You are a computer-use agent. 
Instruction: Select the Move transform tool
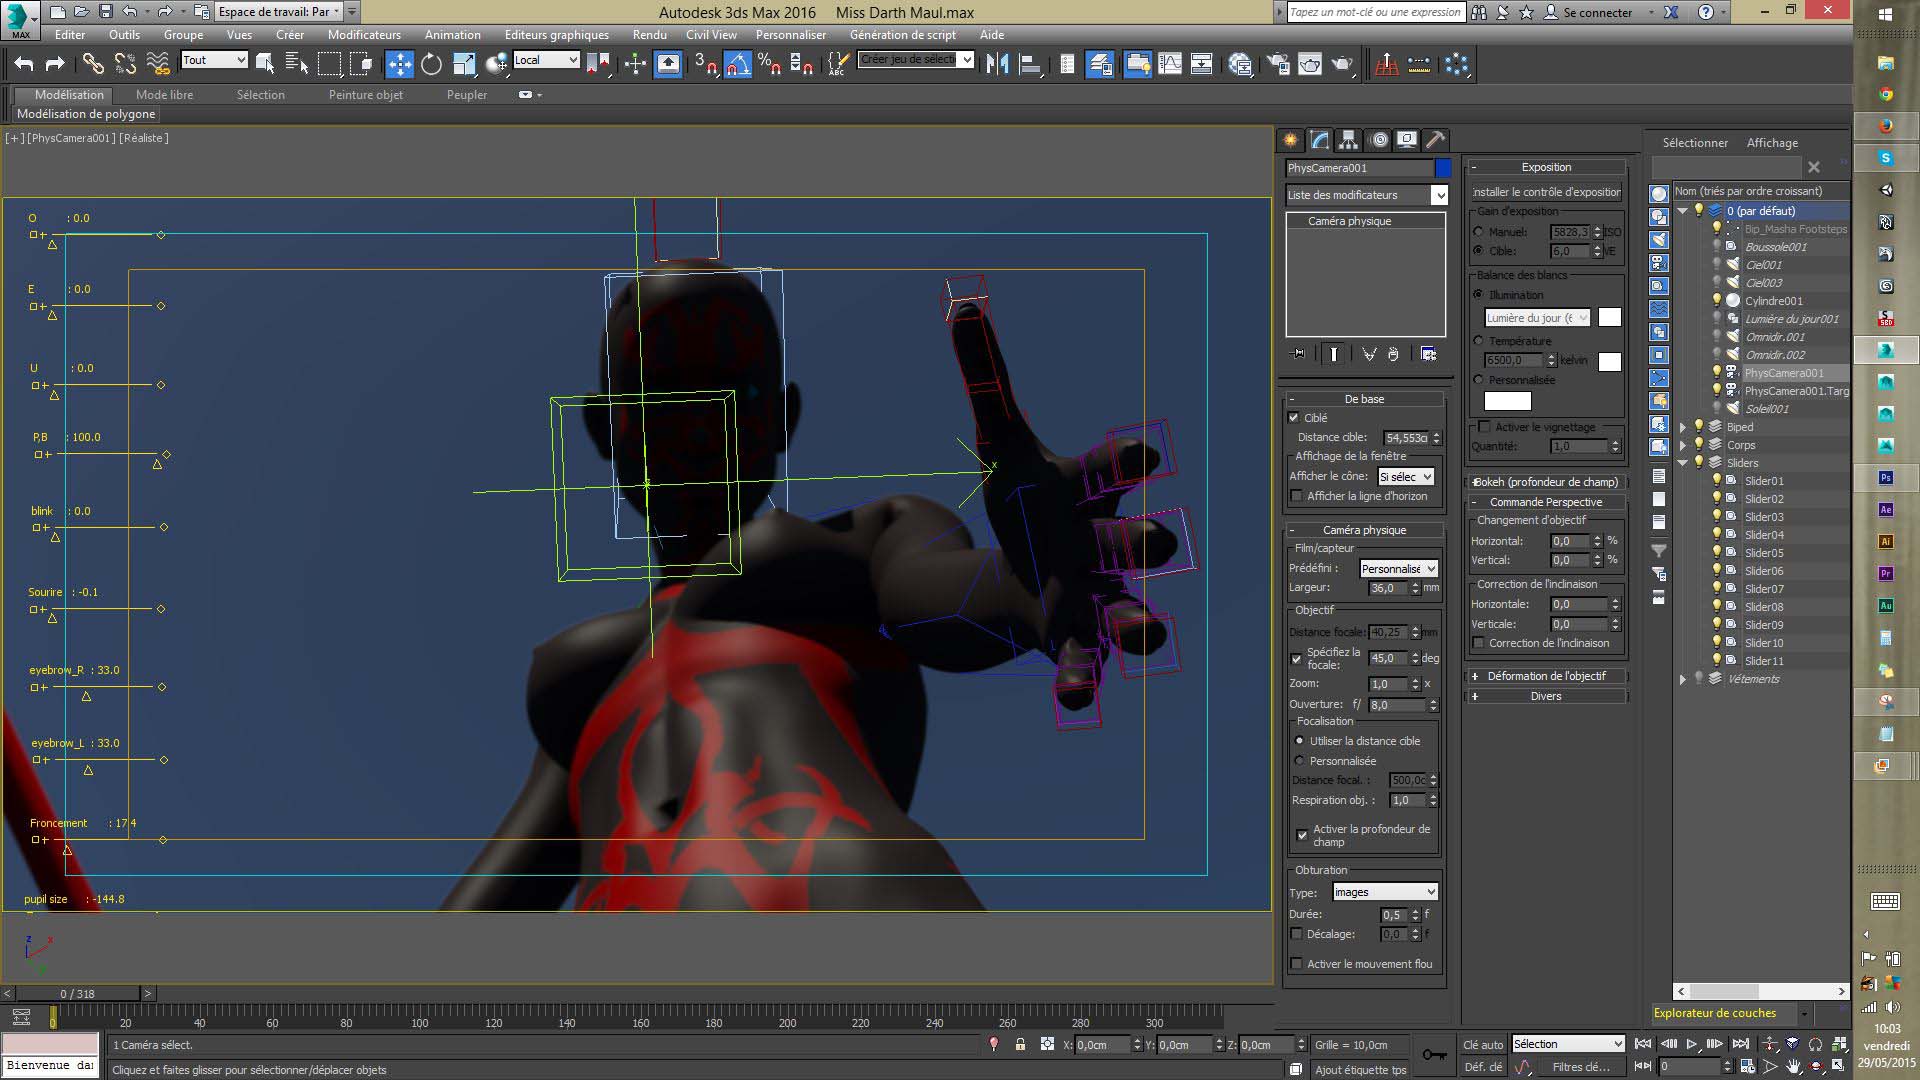[399, 64]
